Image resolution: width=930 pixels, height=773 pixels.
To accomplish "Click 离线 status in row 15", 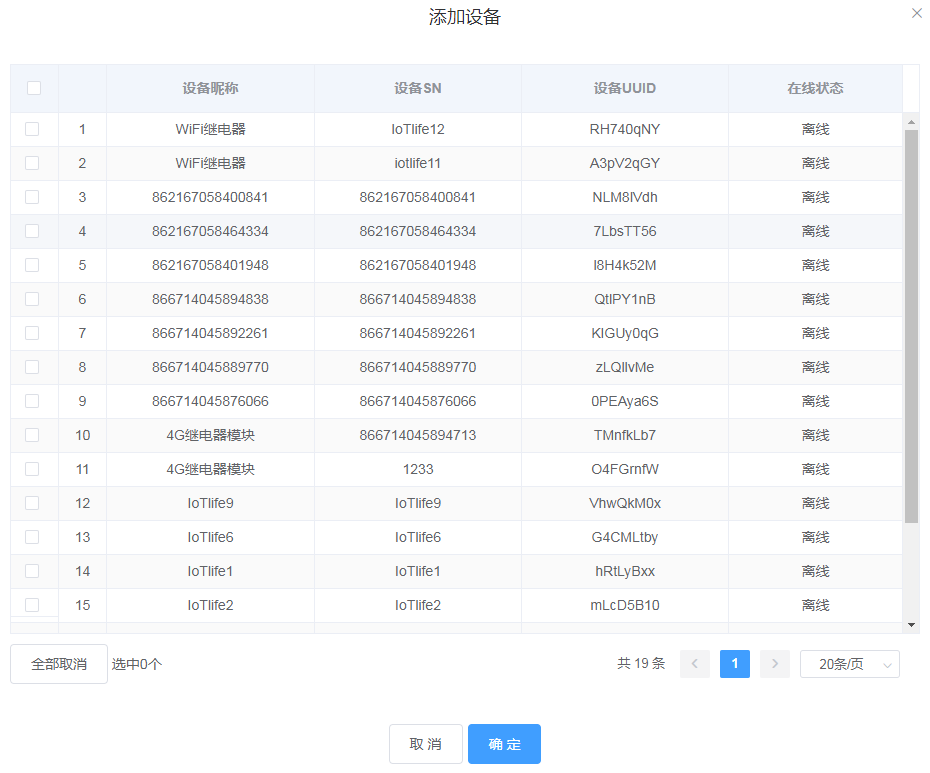I will tap(815, 605).
